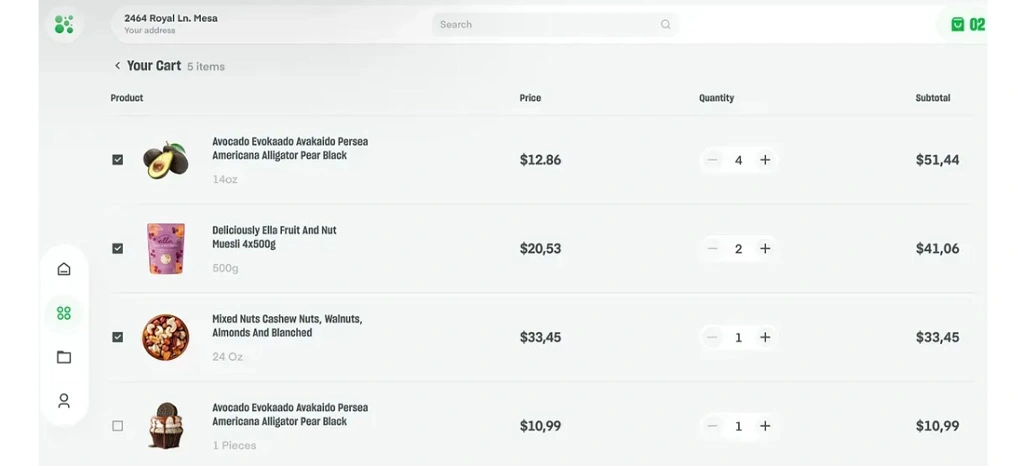Open the Ella muesli bag thumbnail
The image size is (1026, 466).
166,249
